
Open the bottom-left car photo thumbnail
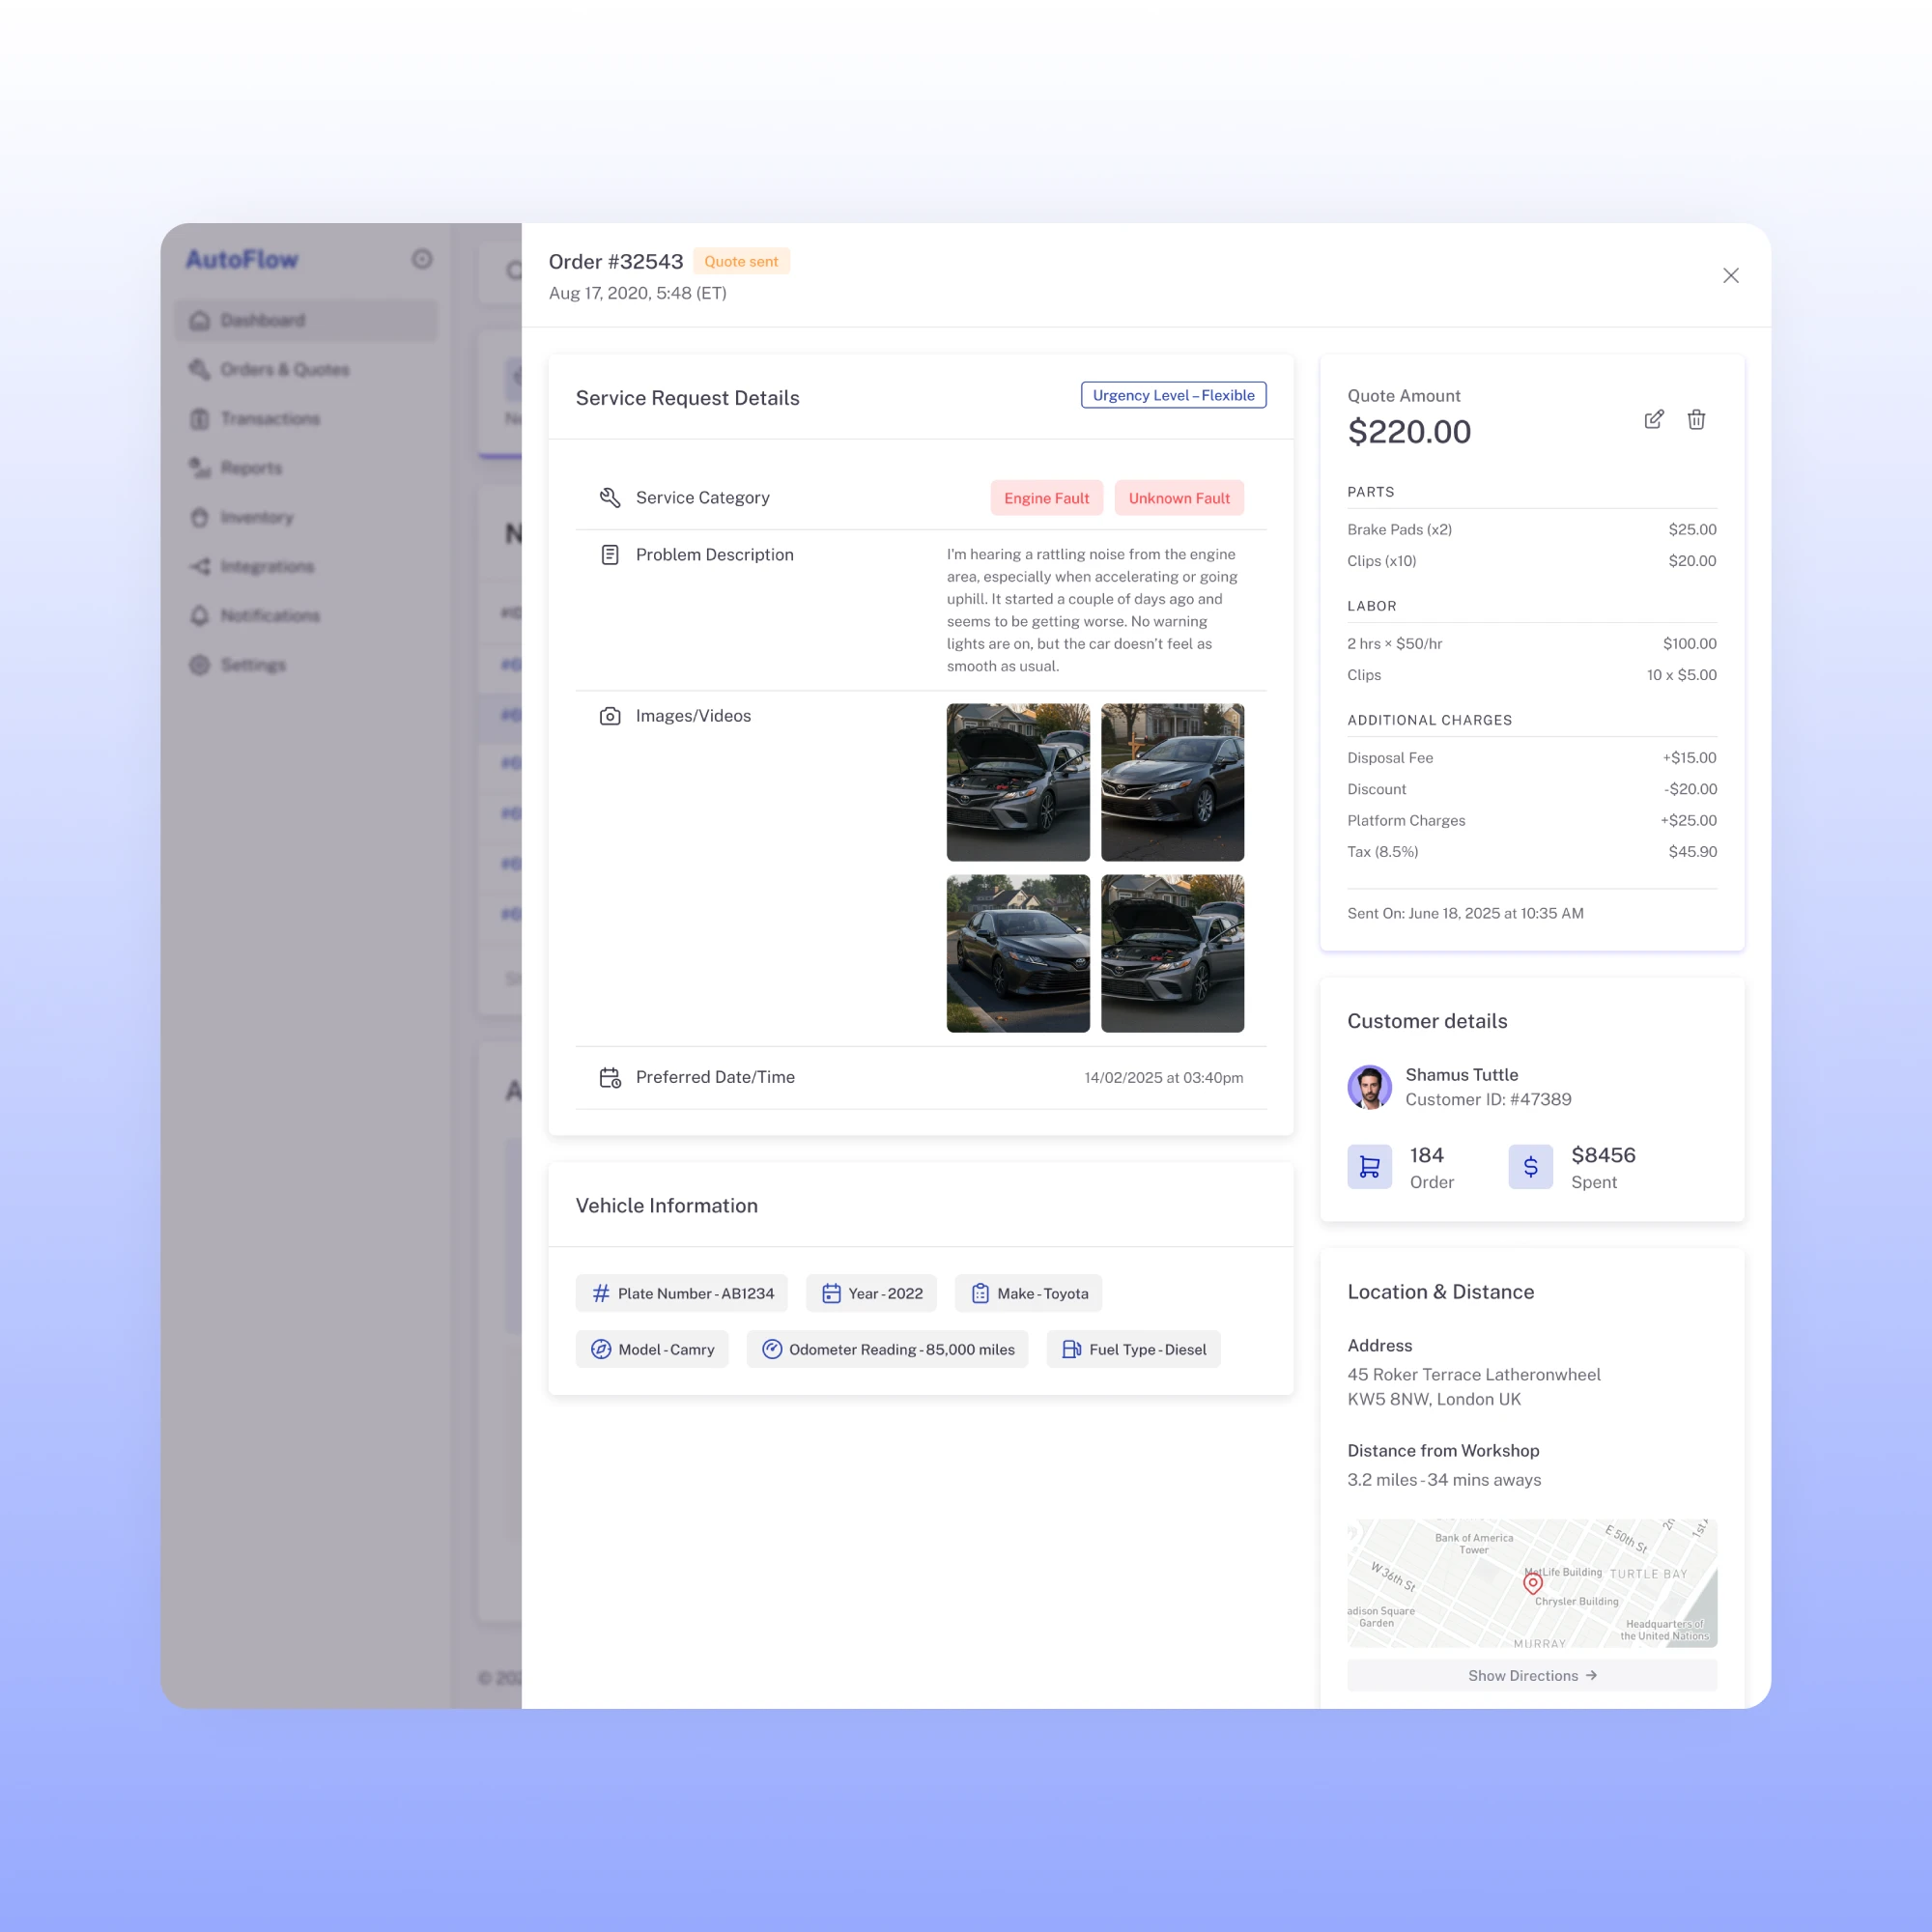tap(1017, 953)
